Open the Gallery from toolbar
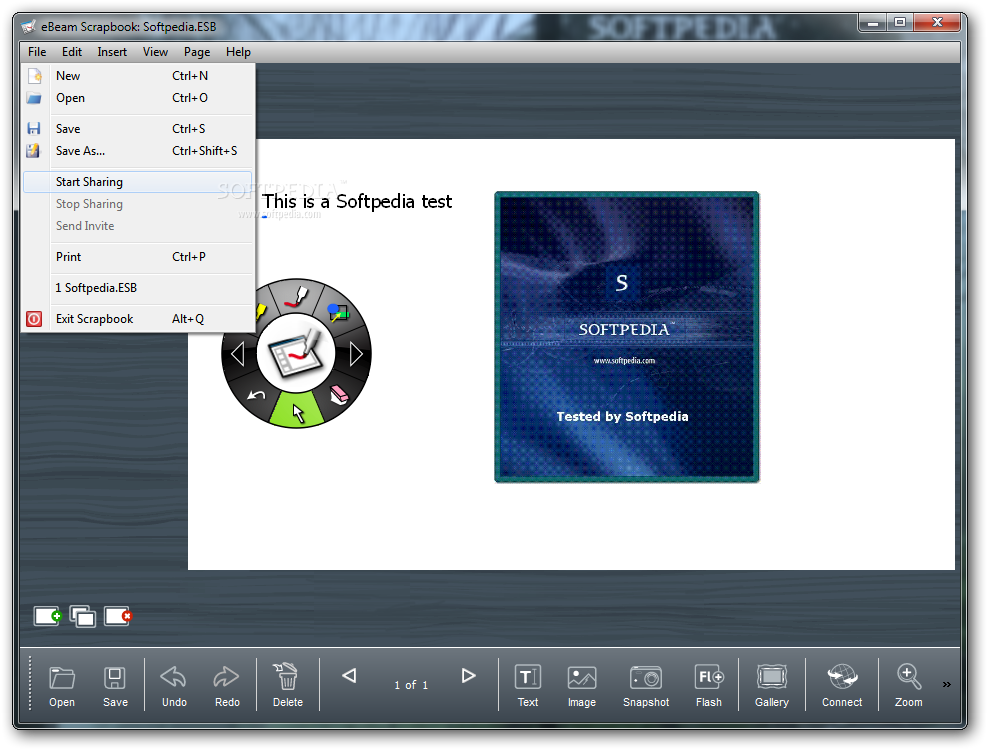 [772, 686]
